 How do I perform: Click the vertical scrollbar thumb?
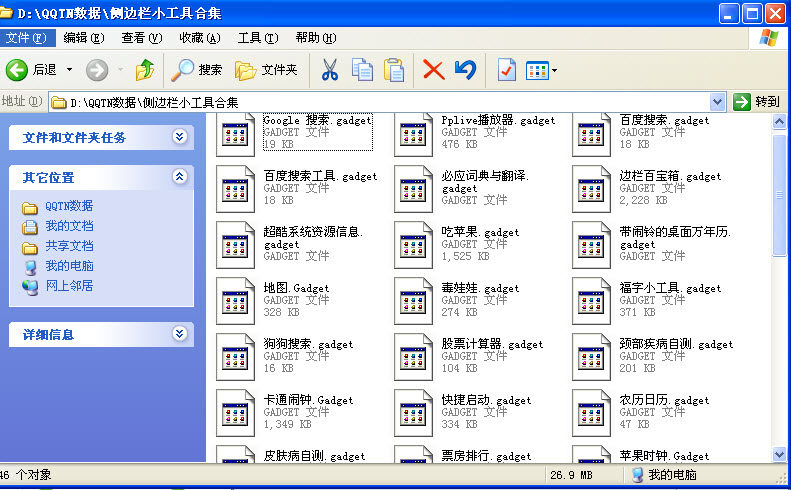click(x=779, y=195)
